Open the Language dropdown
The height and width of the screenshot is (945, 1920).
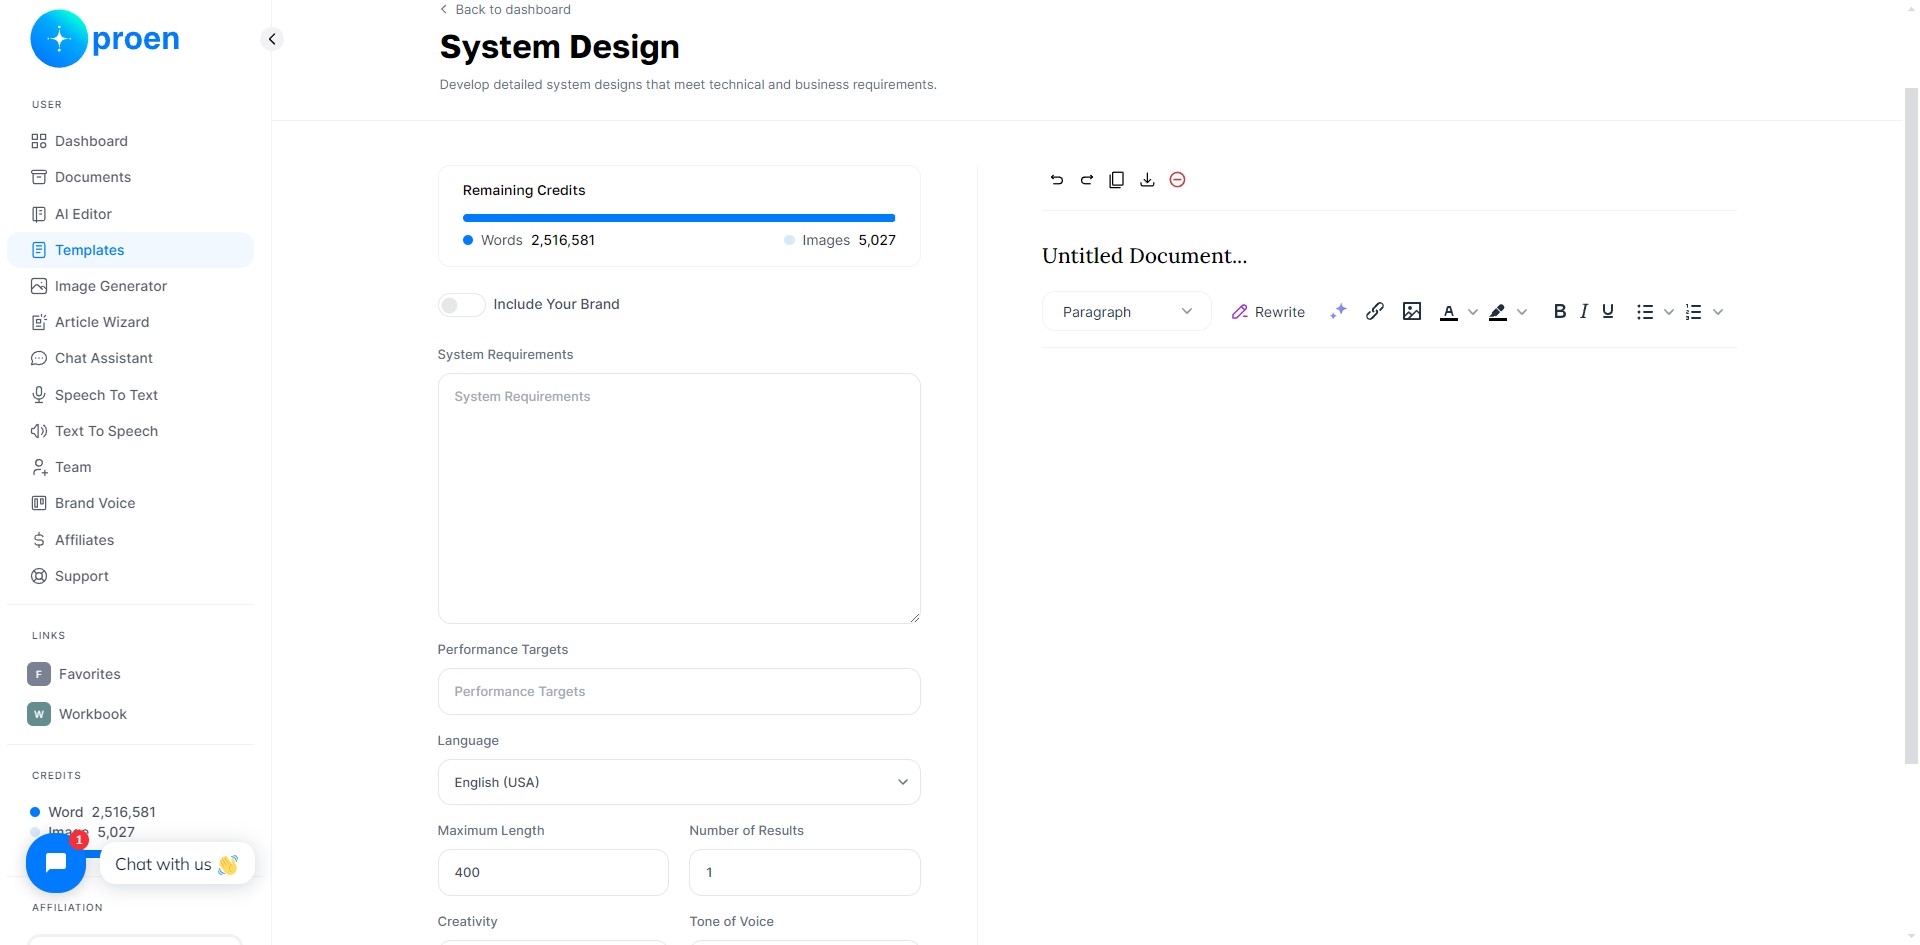679,782
